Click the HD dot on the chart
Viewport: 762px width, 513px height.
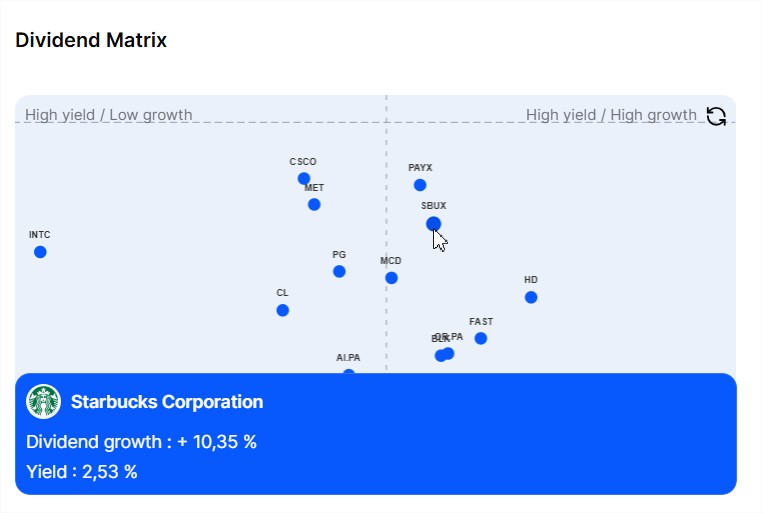(x=531, y=297)
